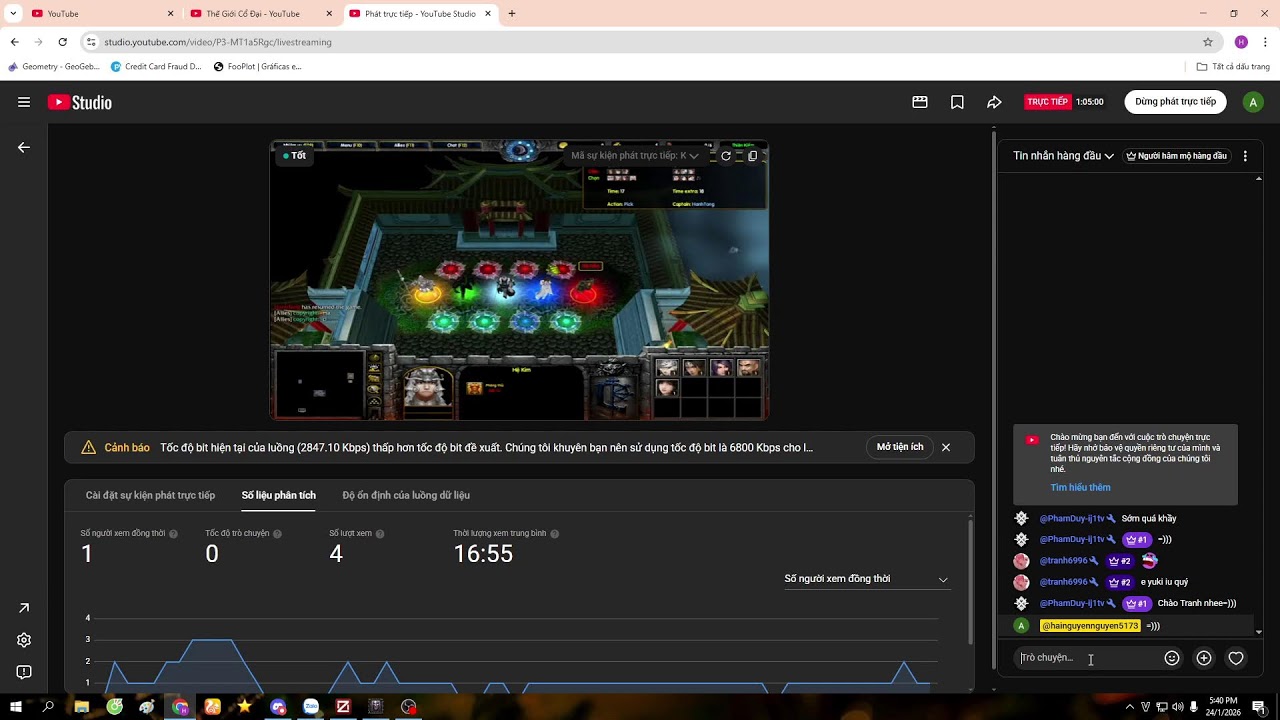Image resolution: width=1280 pixels, height=720 pixels.
Task: Show hidden system tray icons
Action: (x=1130, y=707)
